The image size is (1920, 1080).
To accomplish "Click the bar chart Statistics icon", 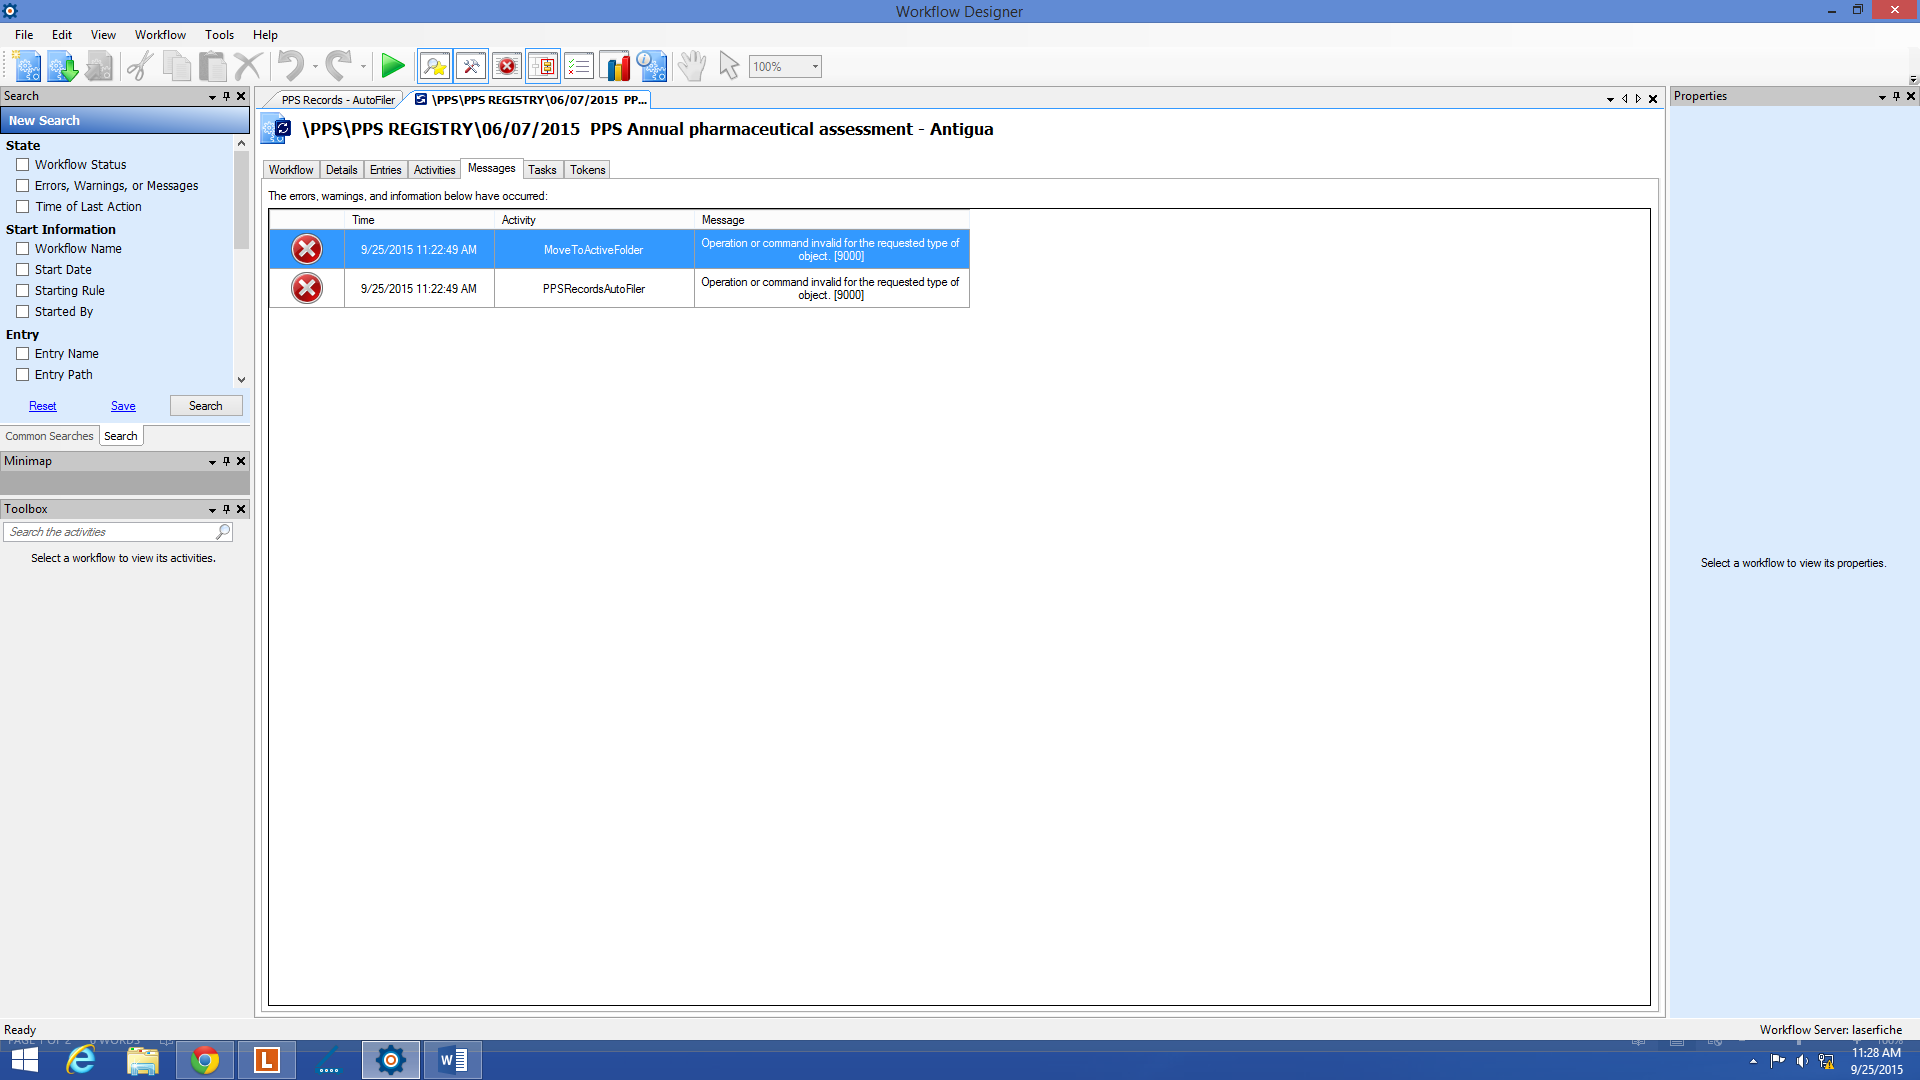I will click(x=615, y=67).
